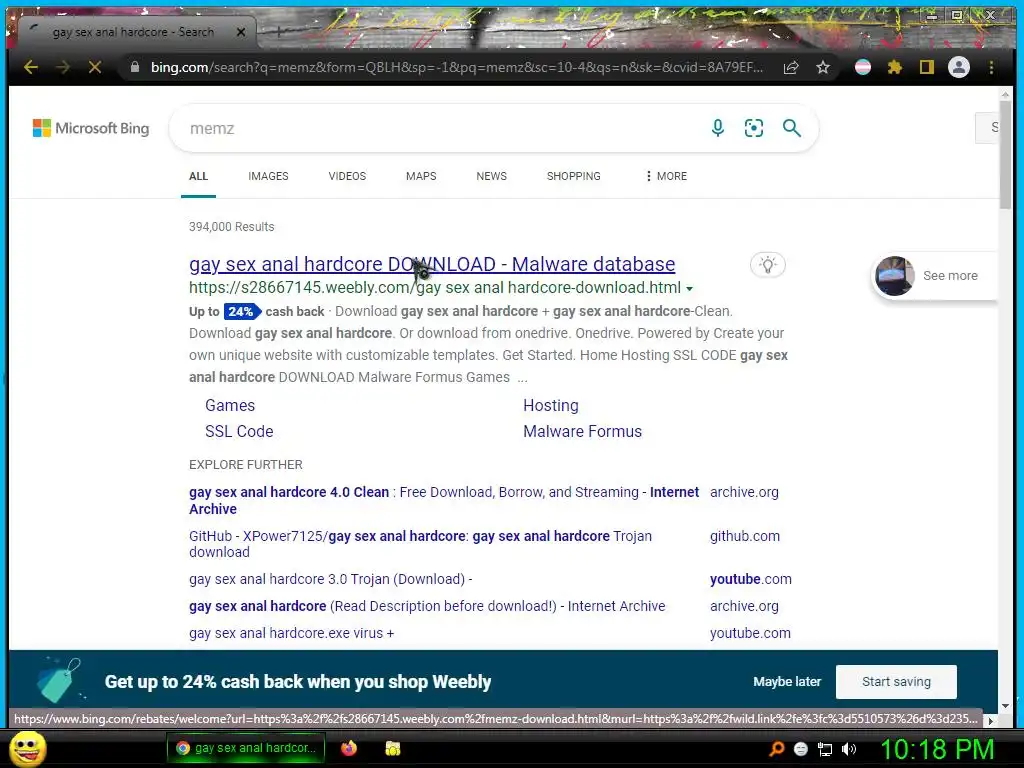This screenshot has width=1024, height=768.
Task: Submit search with the magnifier icon
Action: pos(792,128)
